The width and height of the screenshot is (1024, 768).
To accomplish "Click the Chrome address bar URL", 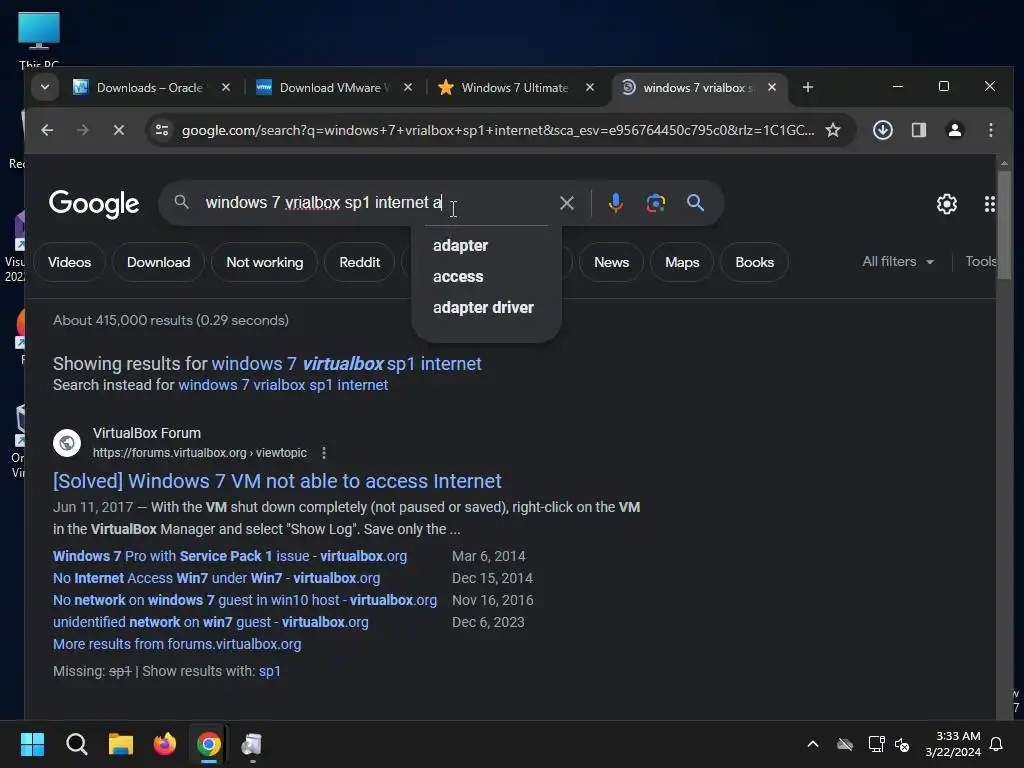I will coord(498,130).
